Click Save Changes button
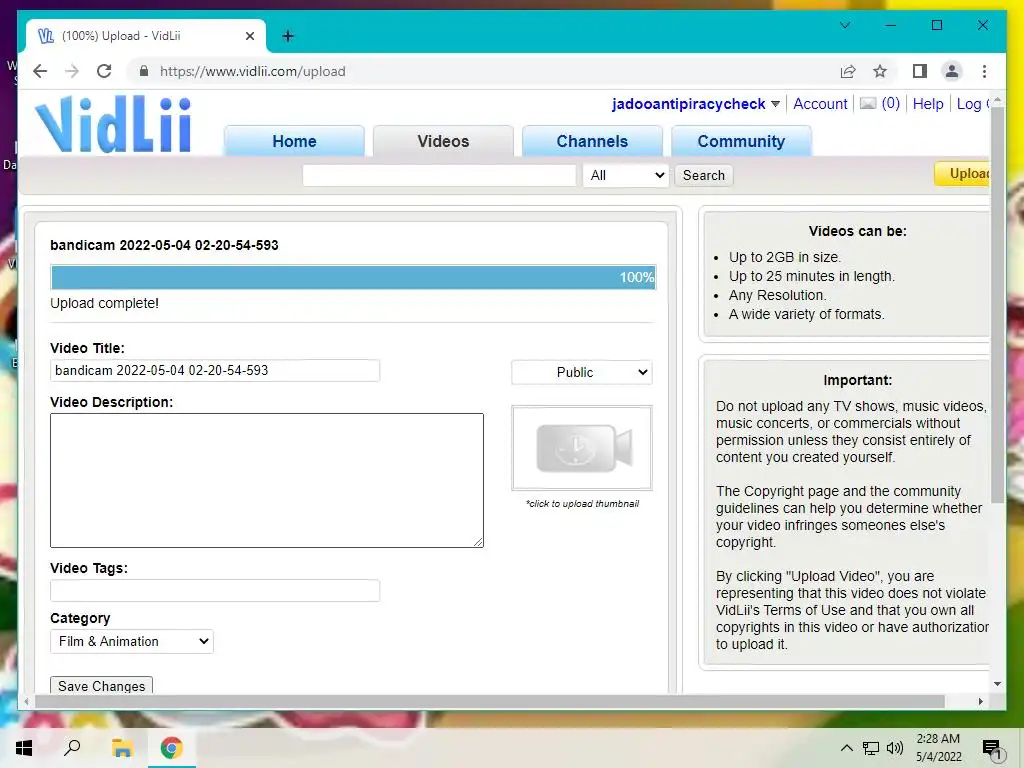This screenshot has width=1024, height=768. pyautogui.click(x=101, y=686)
